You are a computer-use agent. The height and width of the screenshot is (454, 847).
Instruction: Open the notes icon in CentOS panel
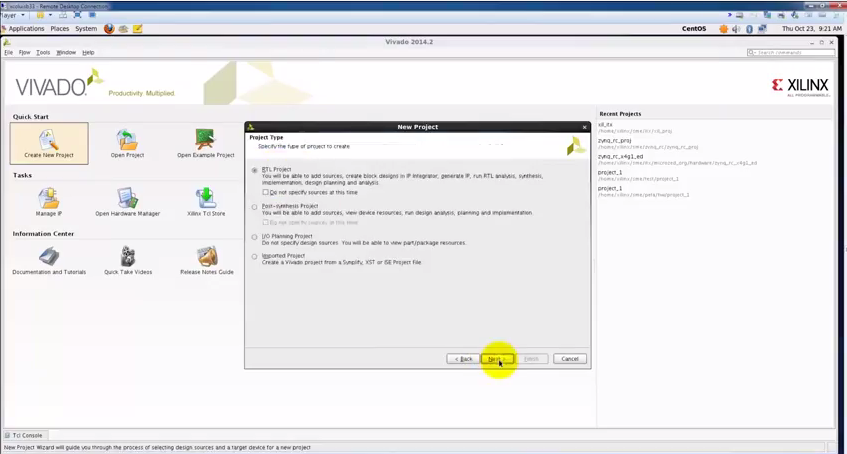[137, 29]
